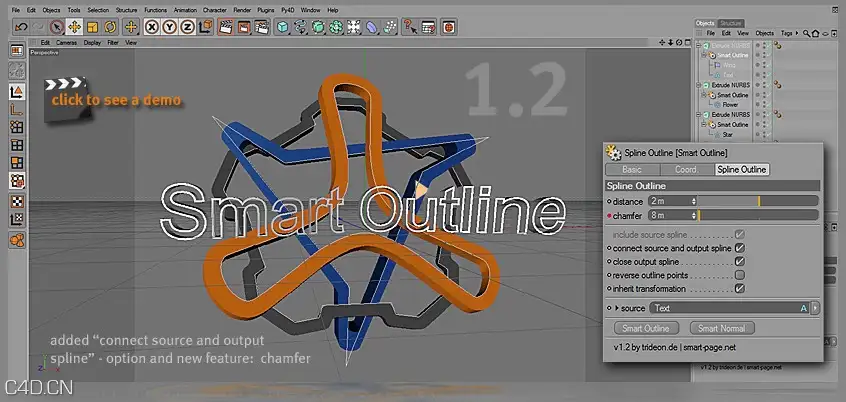Open the viewport Cameras menu
The image size is (846, 402).
tap(66, 43)
